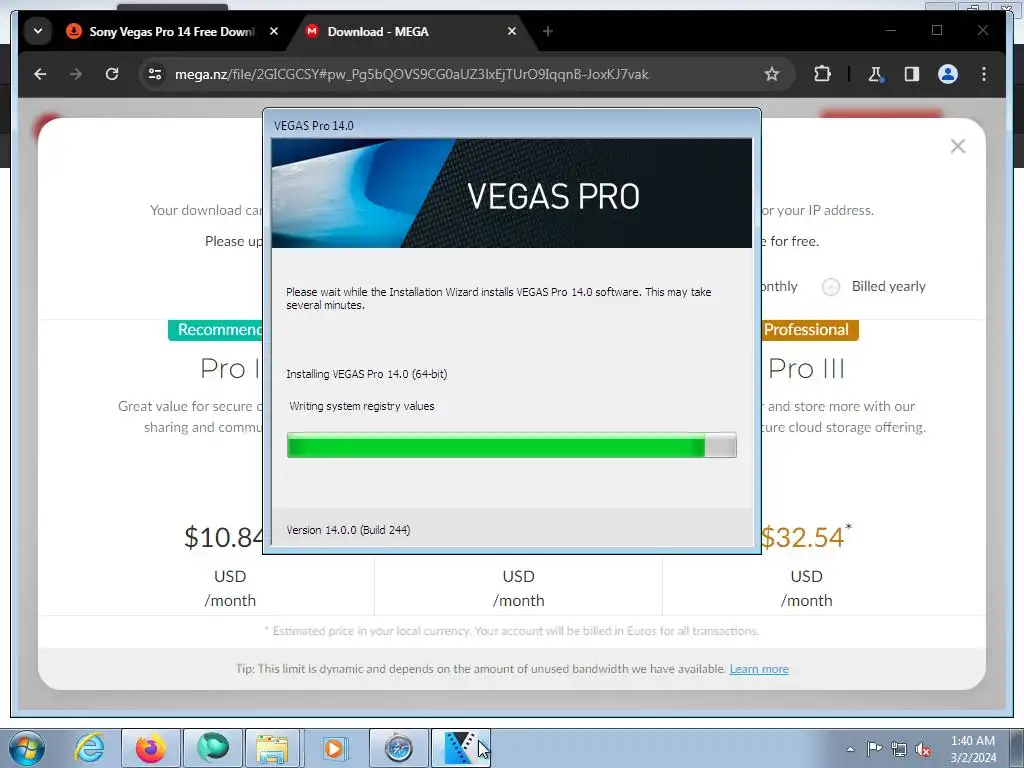
Task: Select the Billed yearly radio option
Action: coord(831,287)
